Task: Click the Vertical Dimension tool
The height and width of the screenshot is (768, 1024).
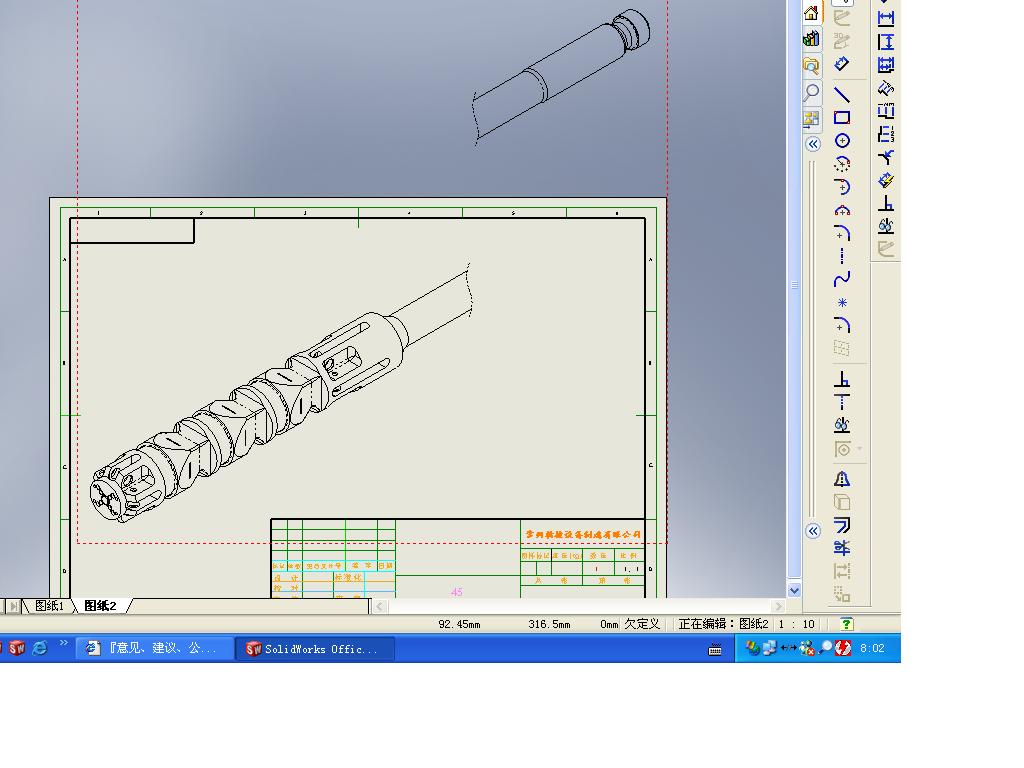Action: pos(886,42)
